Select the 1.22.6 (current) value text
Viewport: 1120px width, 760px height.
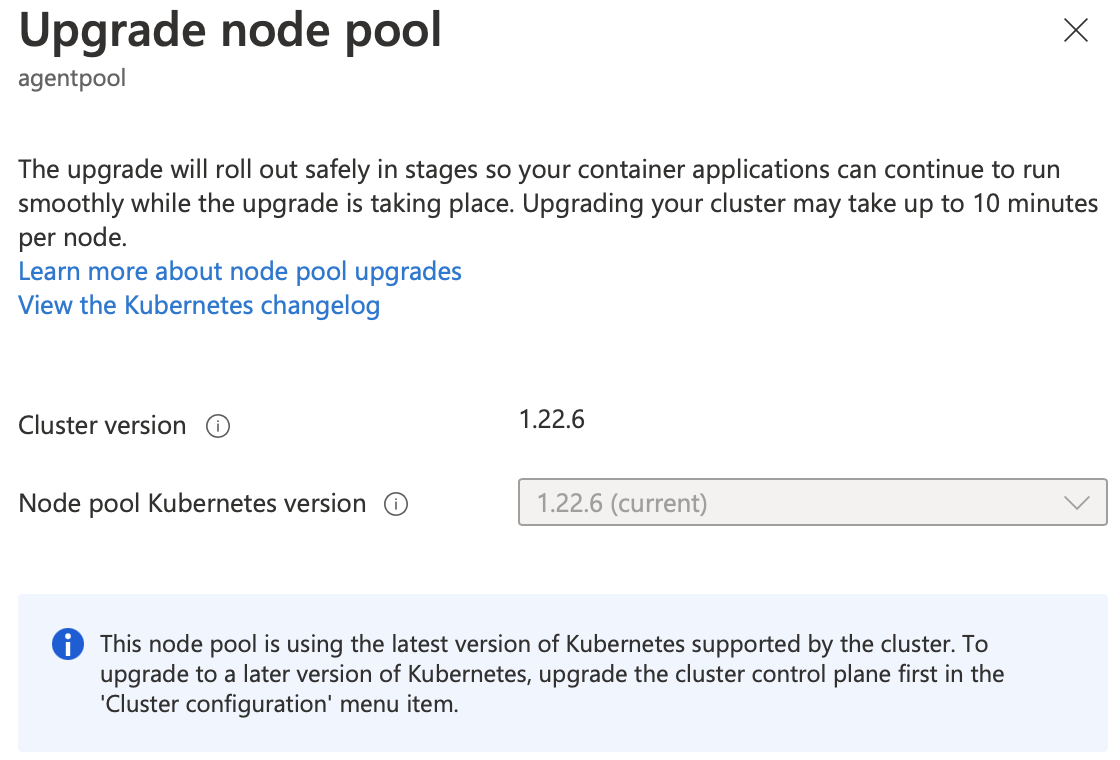(x=622, y=503)
